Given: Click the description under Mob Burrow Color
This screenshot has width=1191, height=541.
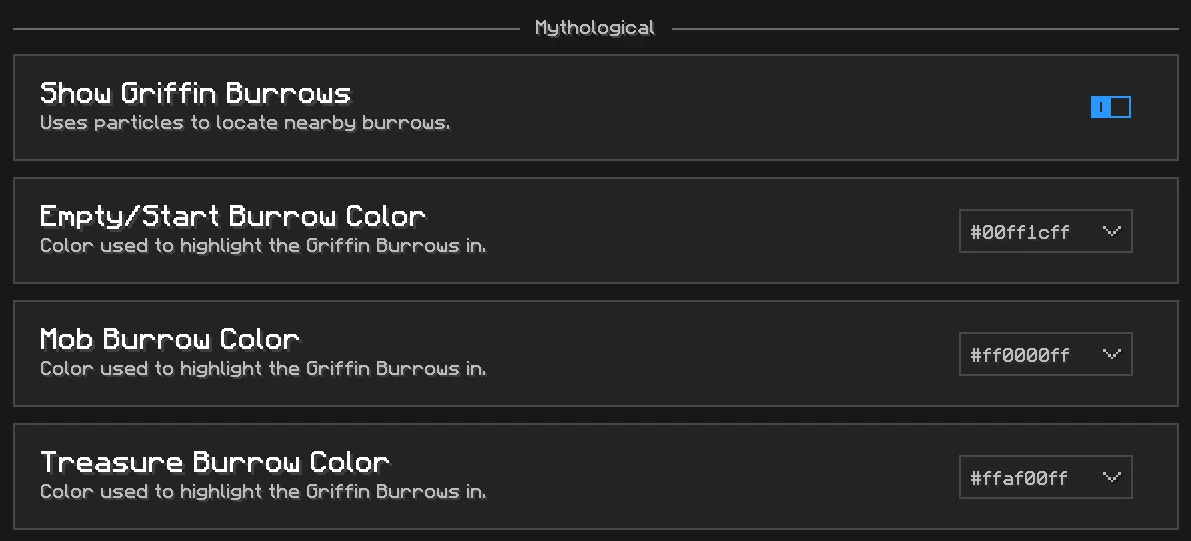Looking at the screenshot, I should (x=263, y=369).
